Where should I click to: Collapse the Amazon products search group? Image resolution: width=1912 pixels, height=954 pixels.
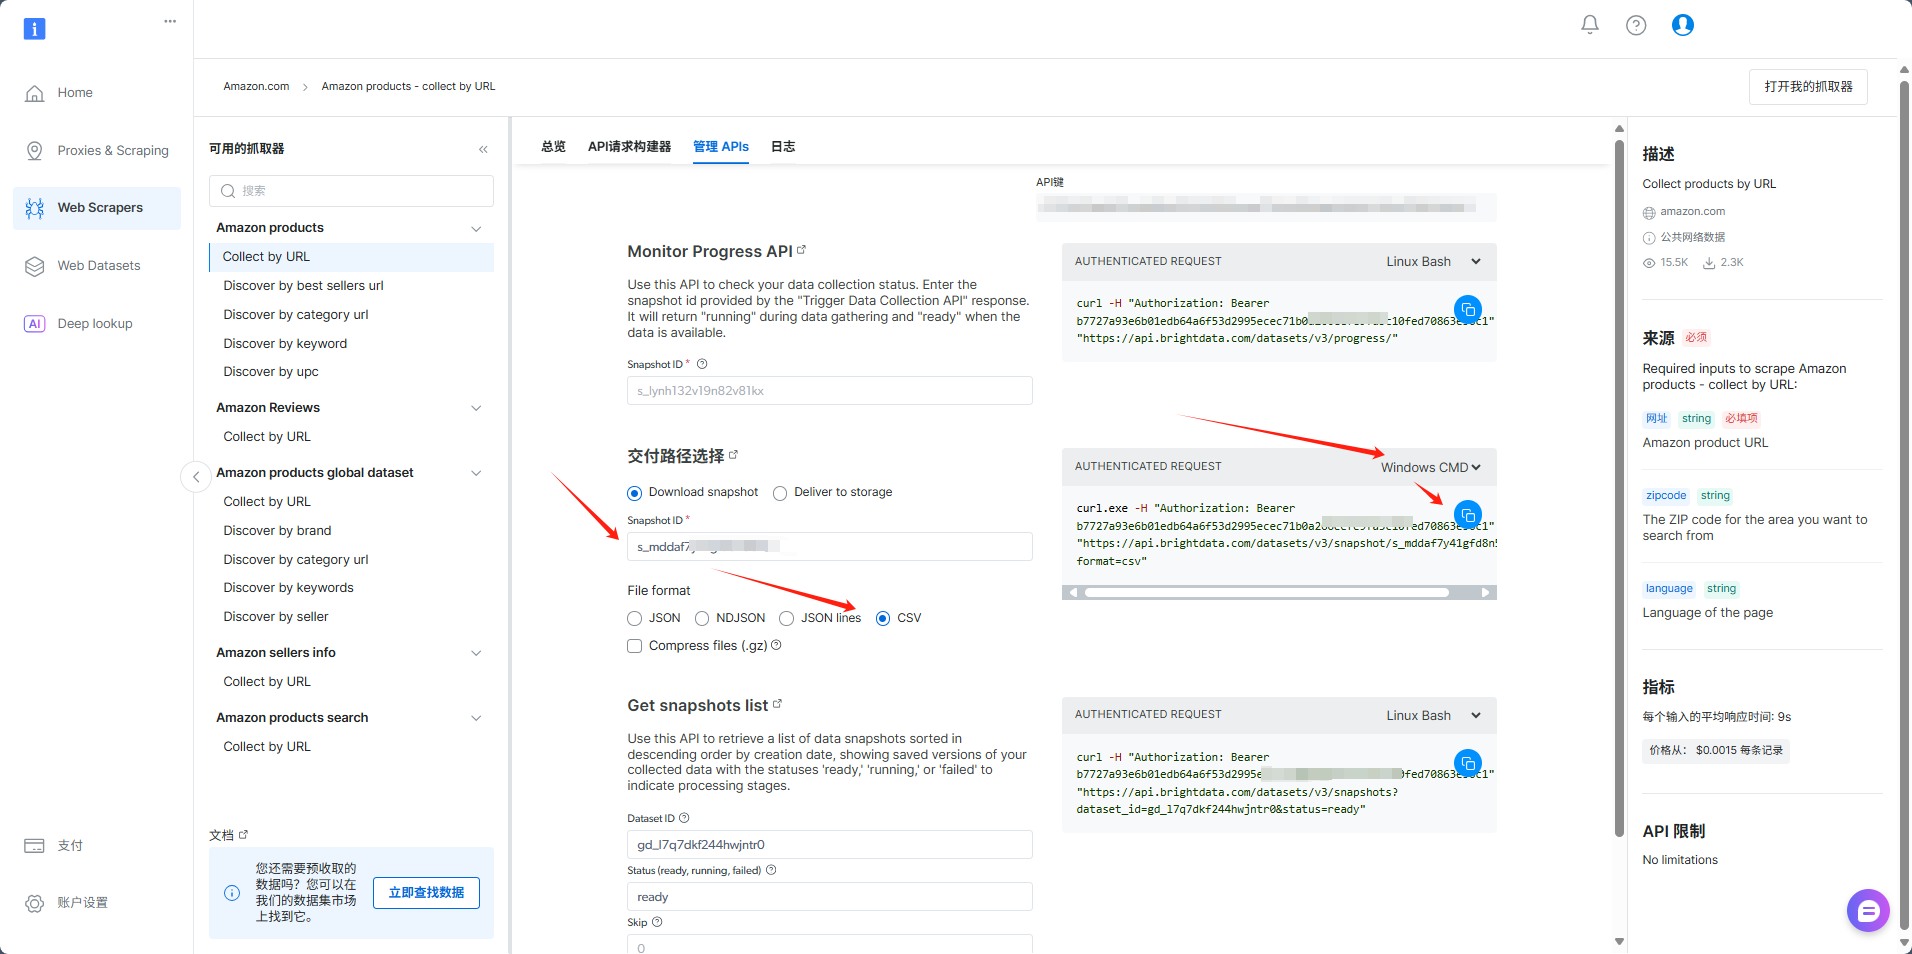click(476, 718)
